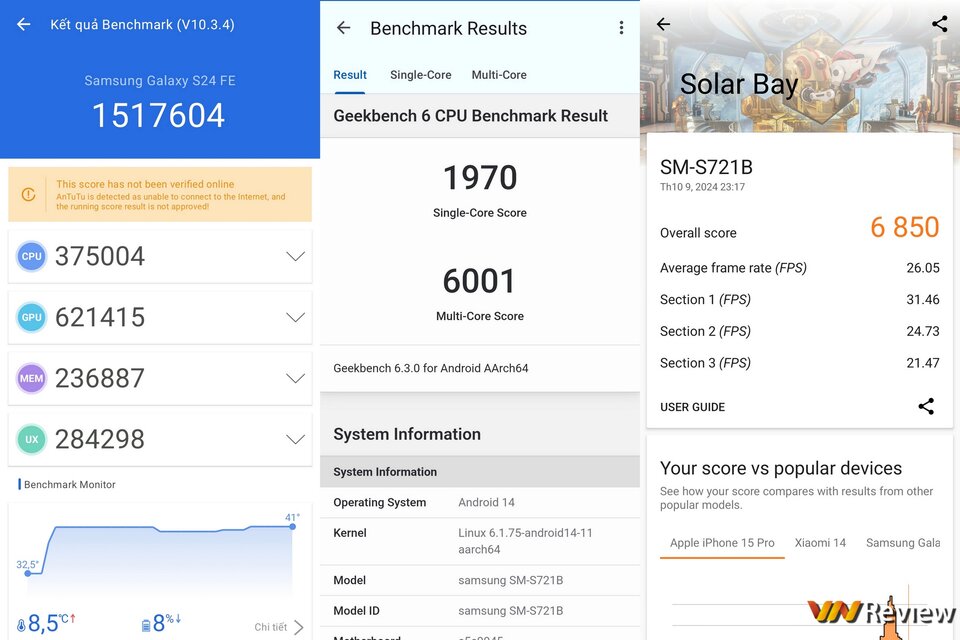This screenshot has height=640, width=960.
Task: Share Solar Bay result from header
Action: [x=939, y=24]
